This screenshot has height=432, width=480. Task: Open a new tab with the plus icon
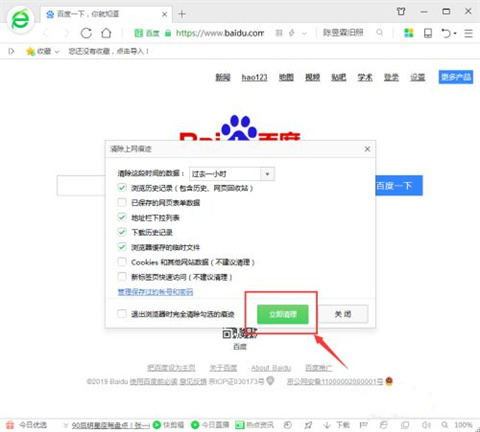tap(182, 14)
